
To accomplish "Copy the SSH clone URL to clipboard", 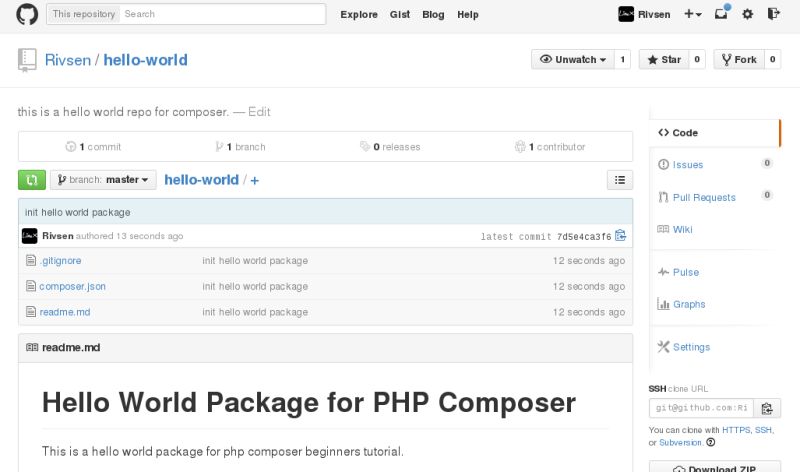I will point(767,408).
